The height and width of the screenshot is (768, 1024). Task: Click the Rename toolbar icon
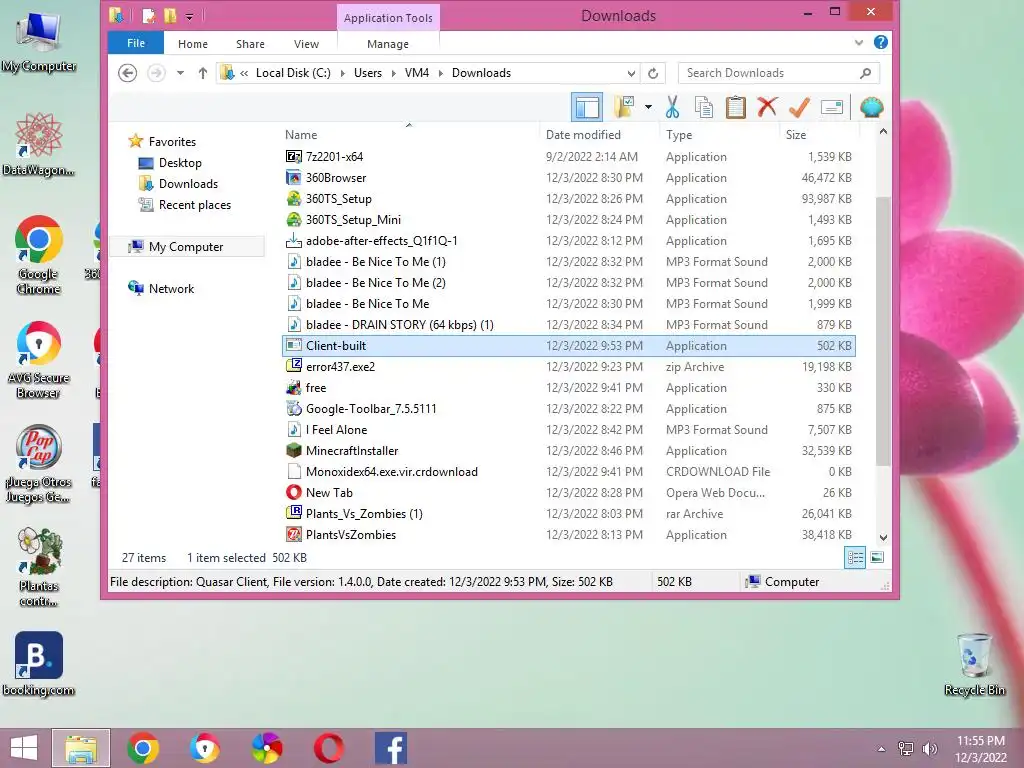[x=831, y=107]
